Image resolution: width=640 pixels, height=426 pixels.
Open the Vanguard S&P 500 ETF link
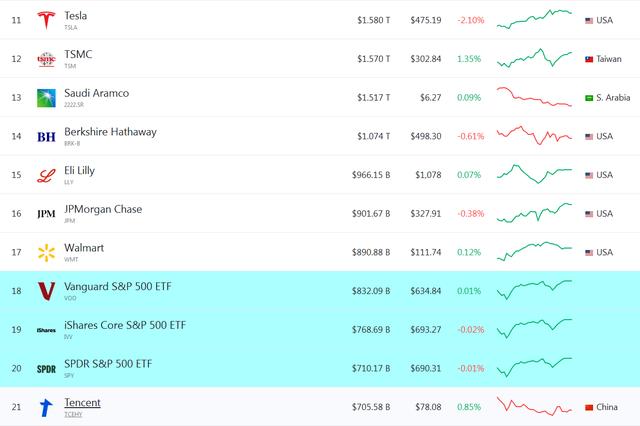117,286
